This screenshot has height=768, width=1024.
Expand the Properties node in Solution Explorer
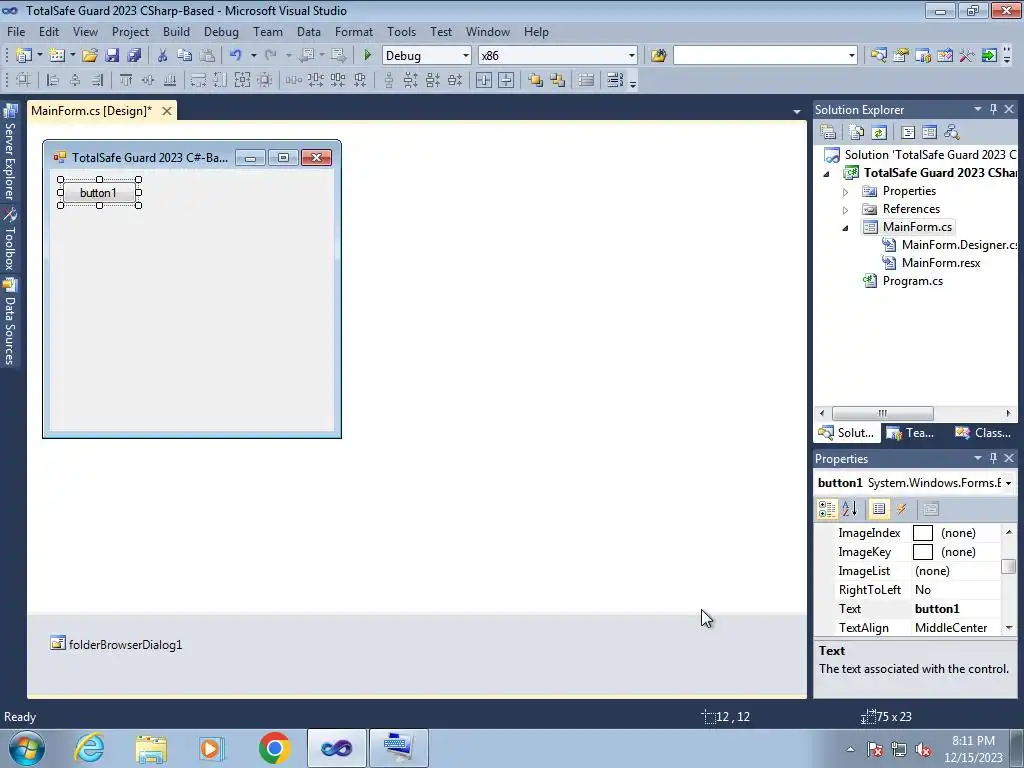click(845, 192)
